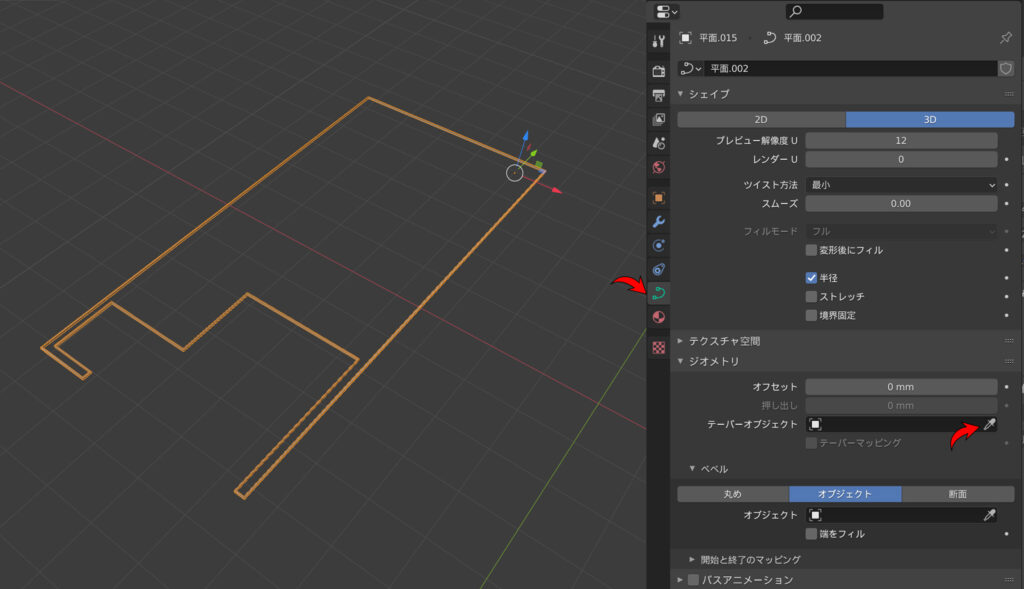
Task: Toggle fake user shield for 平面.002
Action: point(1006,69)
